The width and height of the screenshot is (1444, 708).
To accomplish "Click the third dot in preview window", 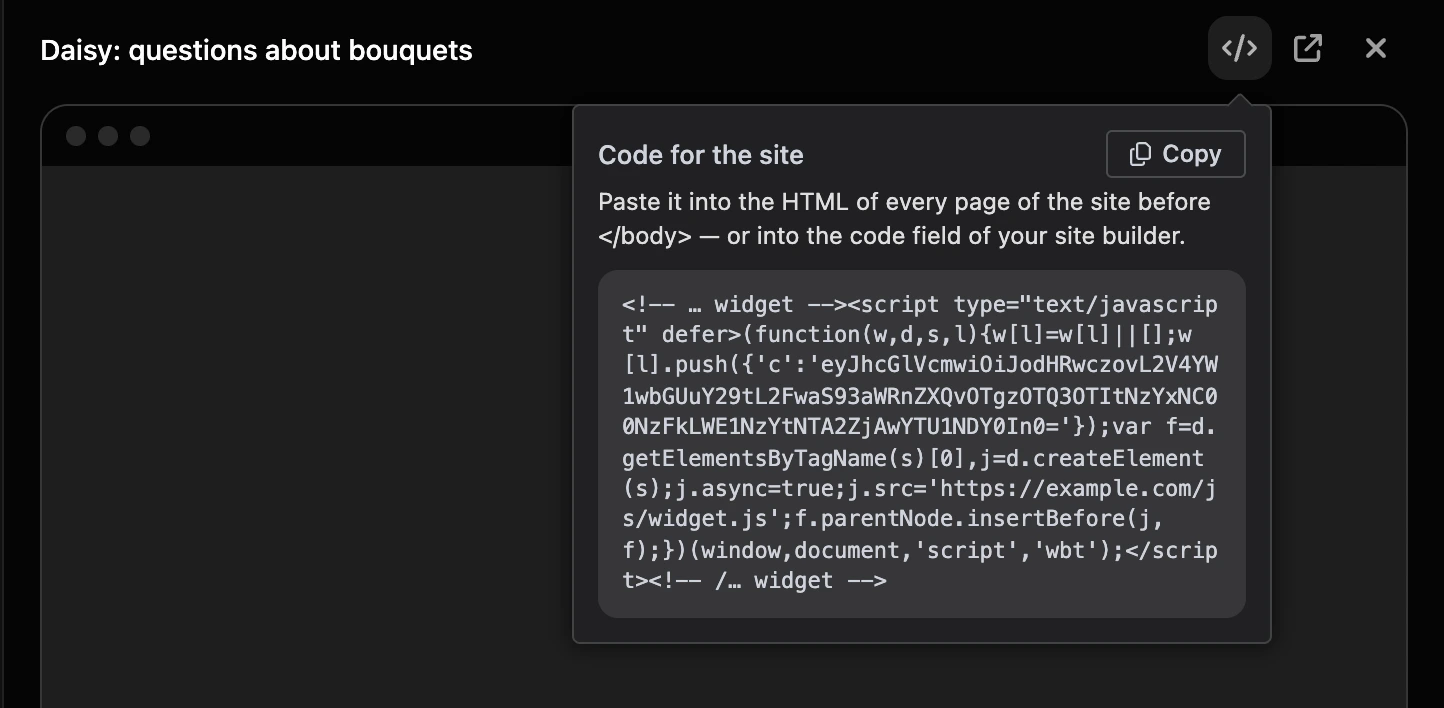I will [140, 136].
